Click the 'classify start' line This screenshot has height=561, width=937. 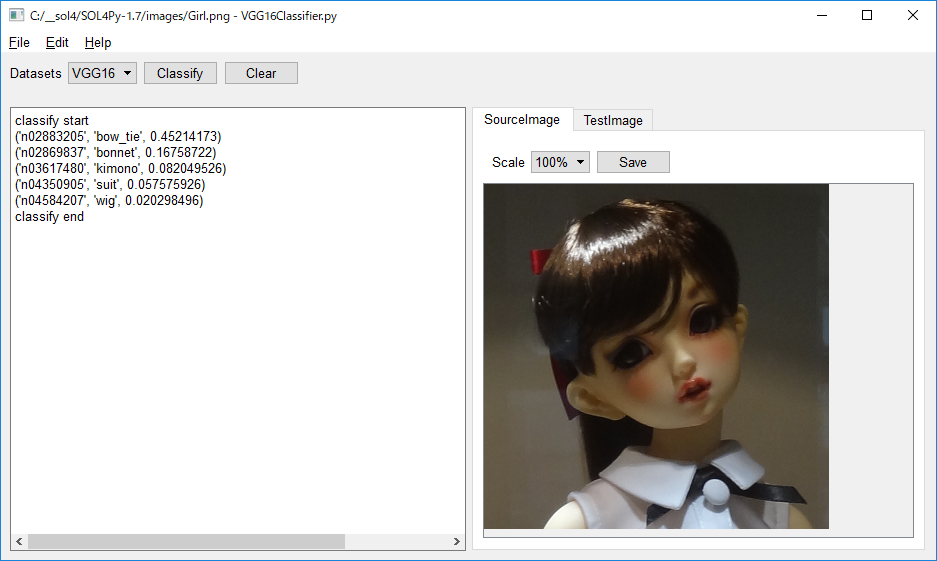[x=52, y=120]
